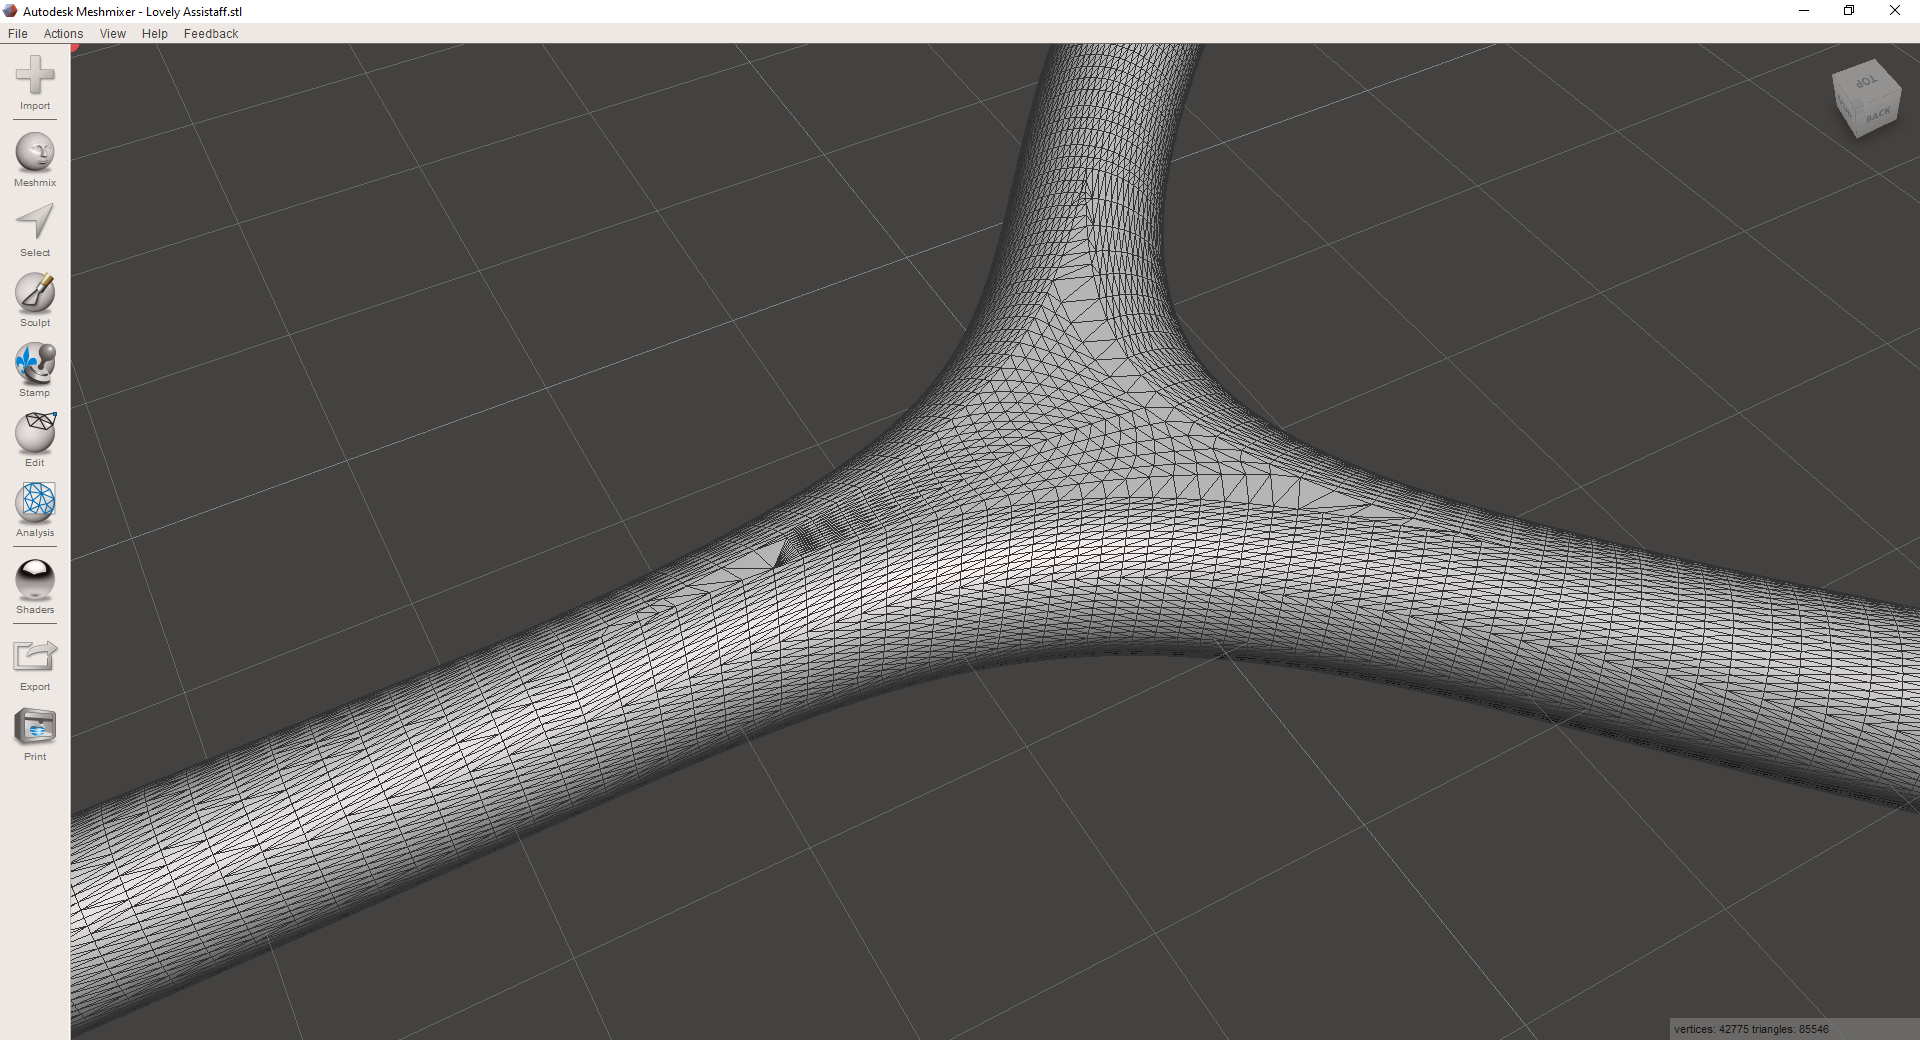Open the Edit tools panel
Viewport: 1920px width, 1040px height.
[35, 433]
